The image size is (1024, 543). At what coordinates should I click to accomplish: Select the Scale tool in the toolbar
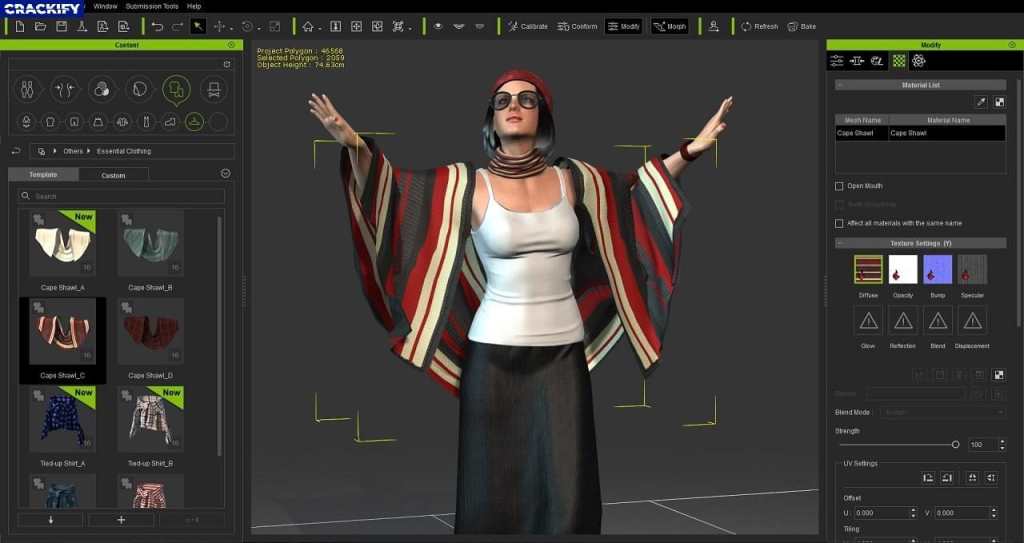pos(275,27)
